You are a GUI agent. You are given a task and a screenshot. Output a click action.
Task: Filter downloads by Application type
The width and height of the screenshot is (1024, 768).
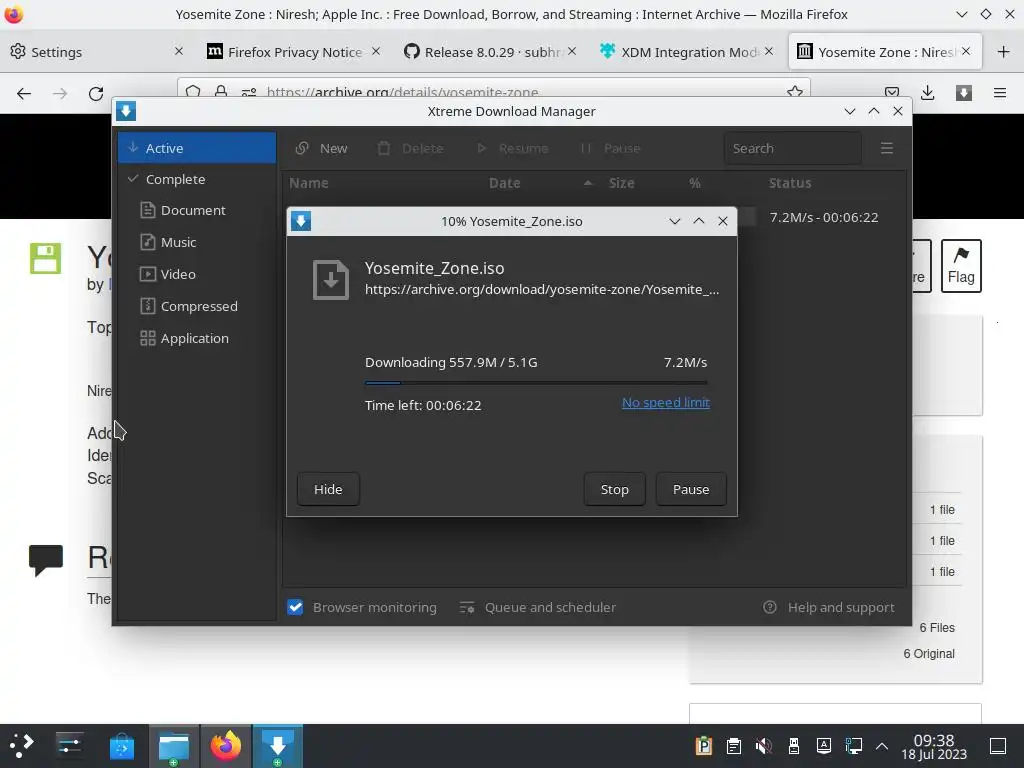[x=185, y=338]
